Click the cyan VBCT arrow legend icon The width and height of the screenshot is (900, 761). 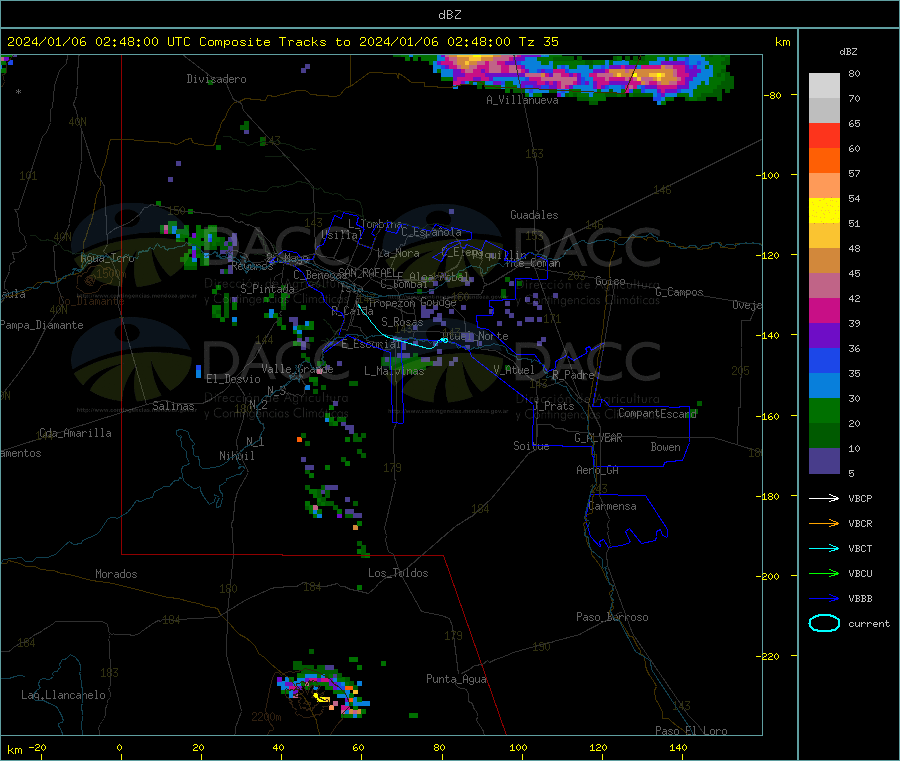click(x=824, y=548)
